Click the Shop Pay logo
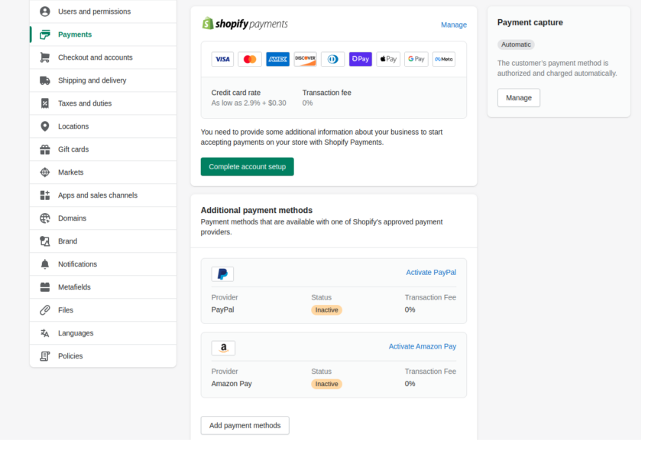This screenshot has height=452, width=648. tap(360, 59)
